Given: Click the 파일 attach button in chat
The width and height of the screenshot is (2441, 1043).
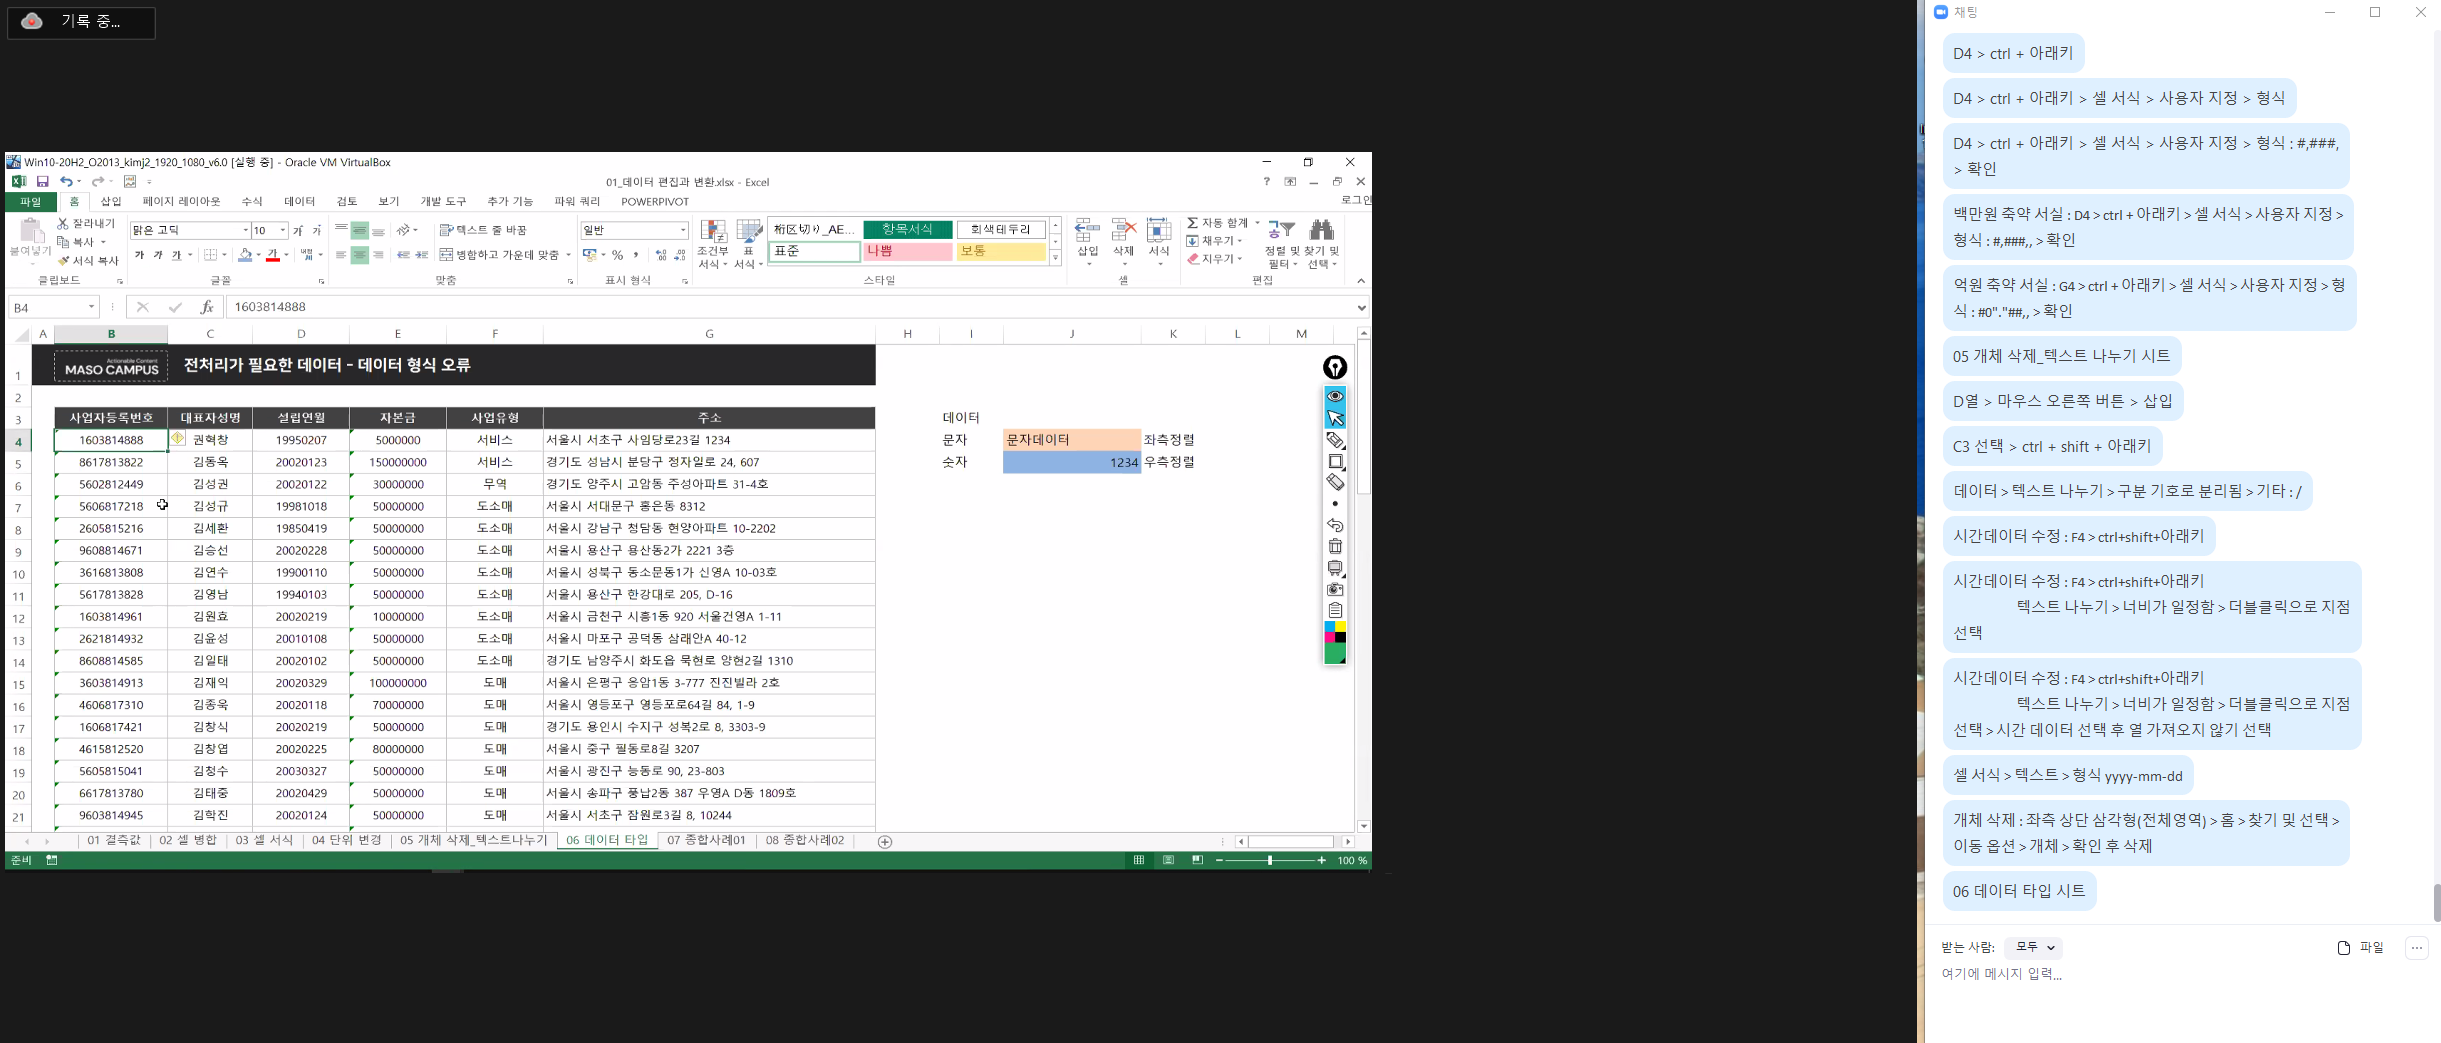Looking at the screenshot, I should tap(2361, 947).
